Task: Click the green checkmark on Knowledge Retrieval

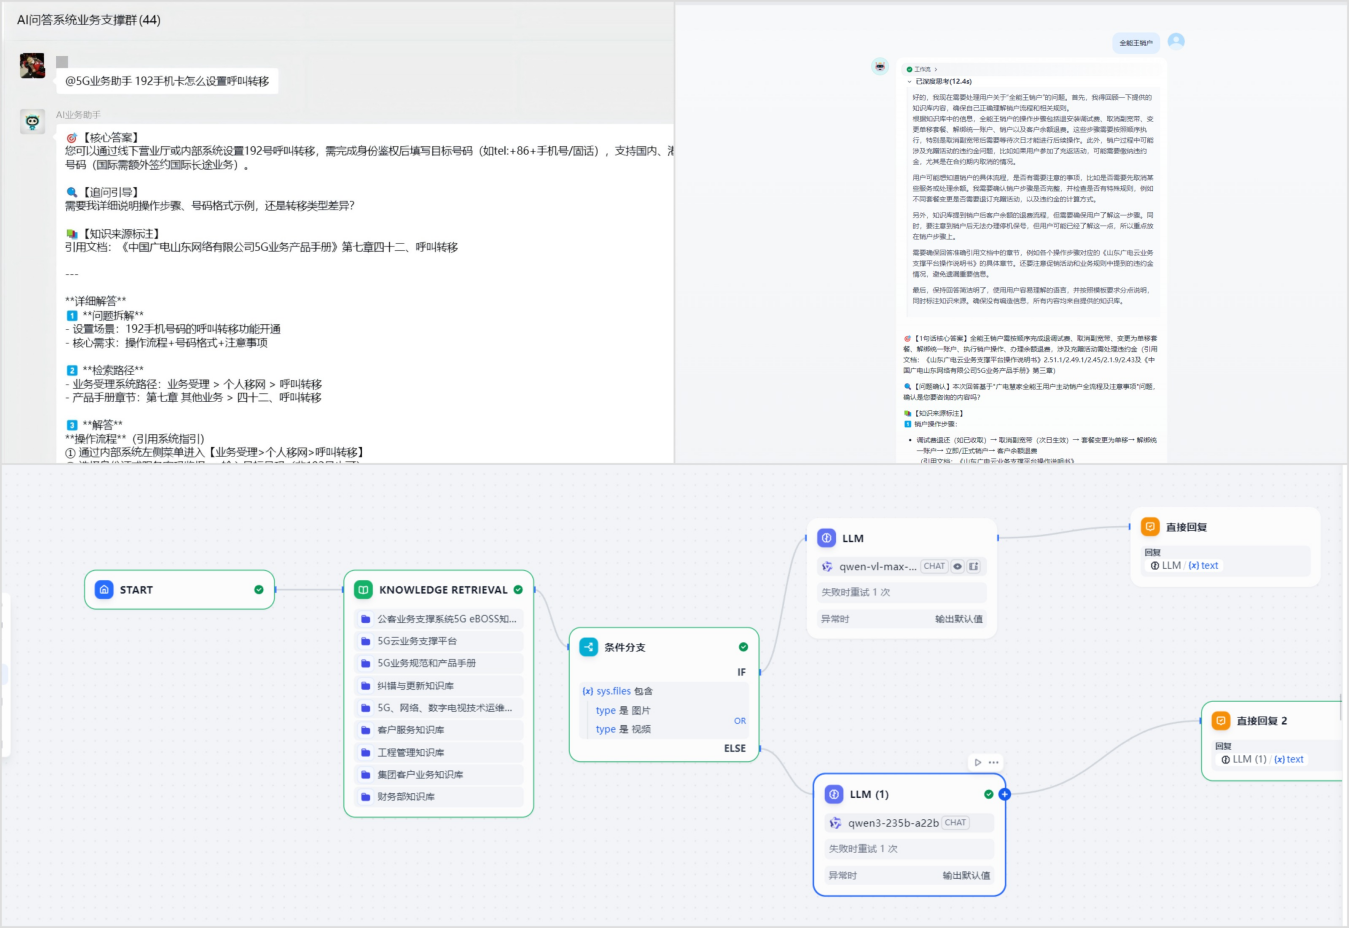Action: [x=518, y=590]
